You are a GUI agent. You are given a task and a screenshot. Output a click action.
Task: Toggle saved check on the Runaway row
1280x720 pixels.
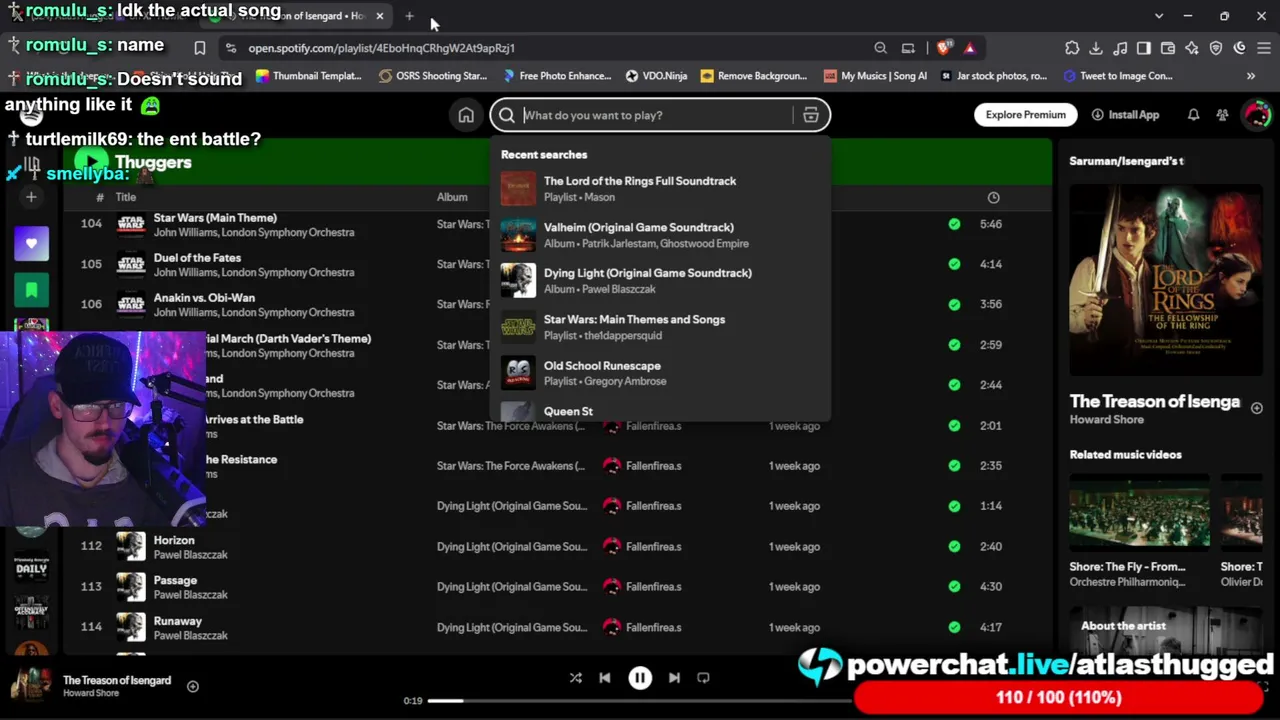[954, 628]
